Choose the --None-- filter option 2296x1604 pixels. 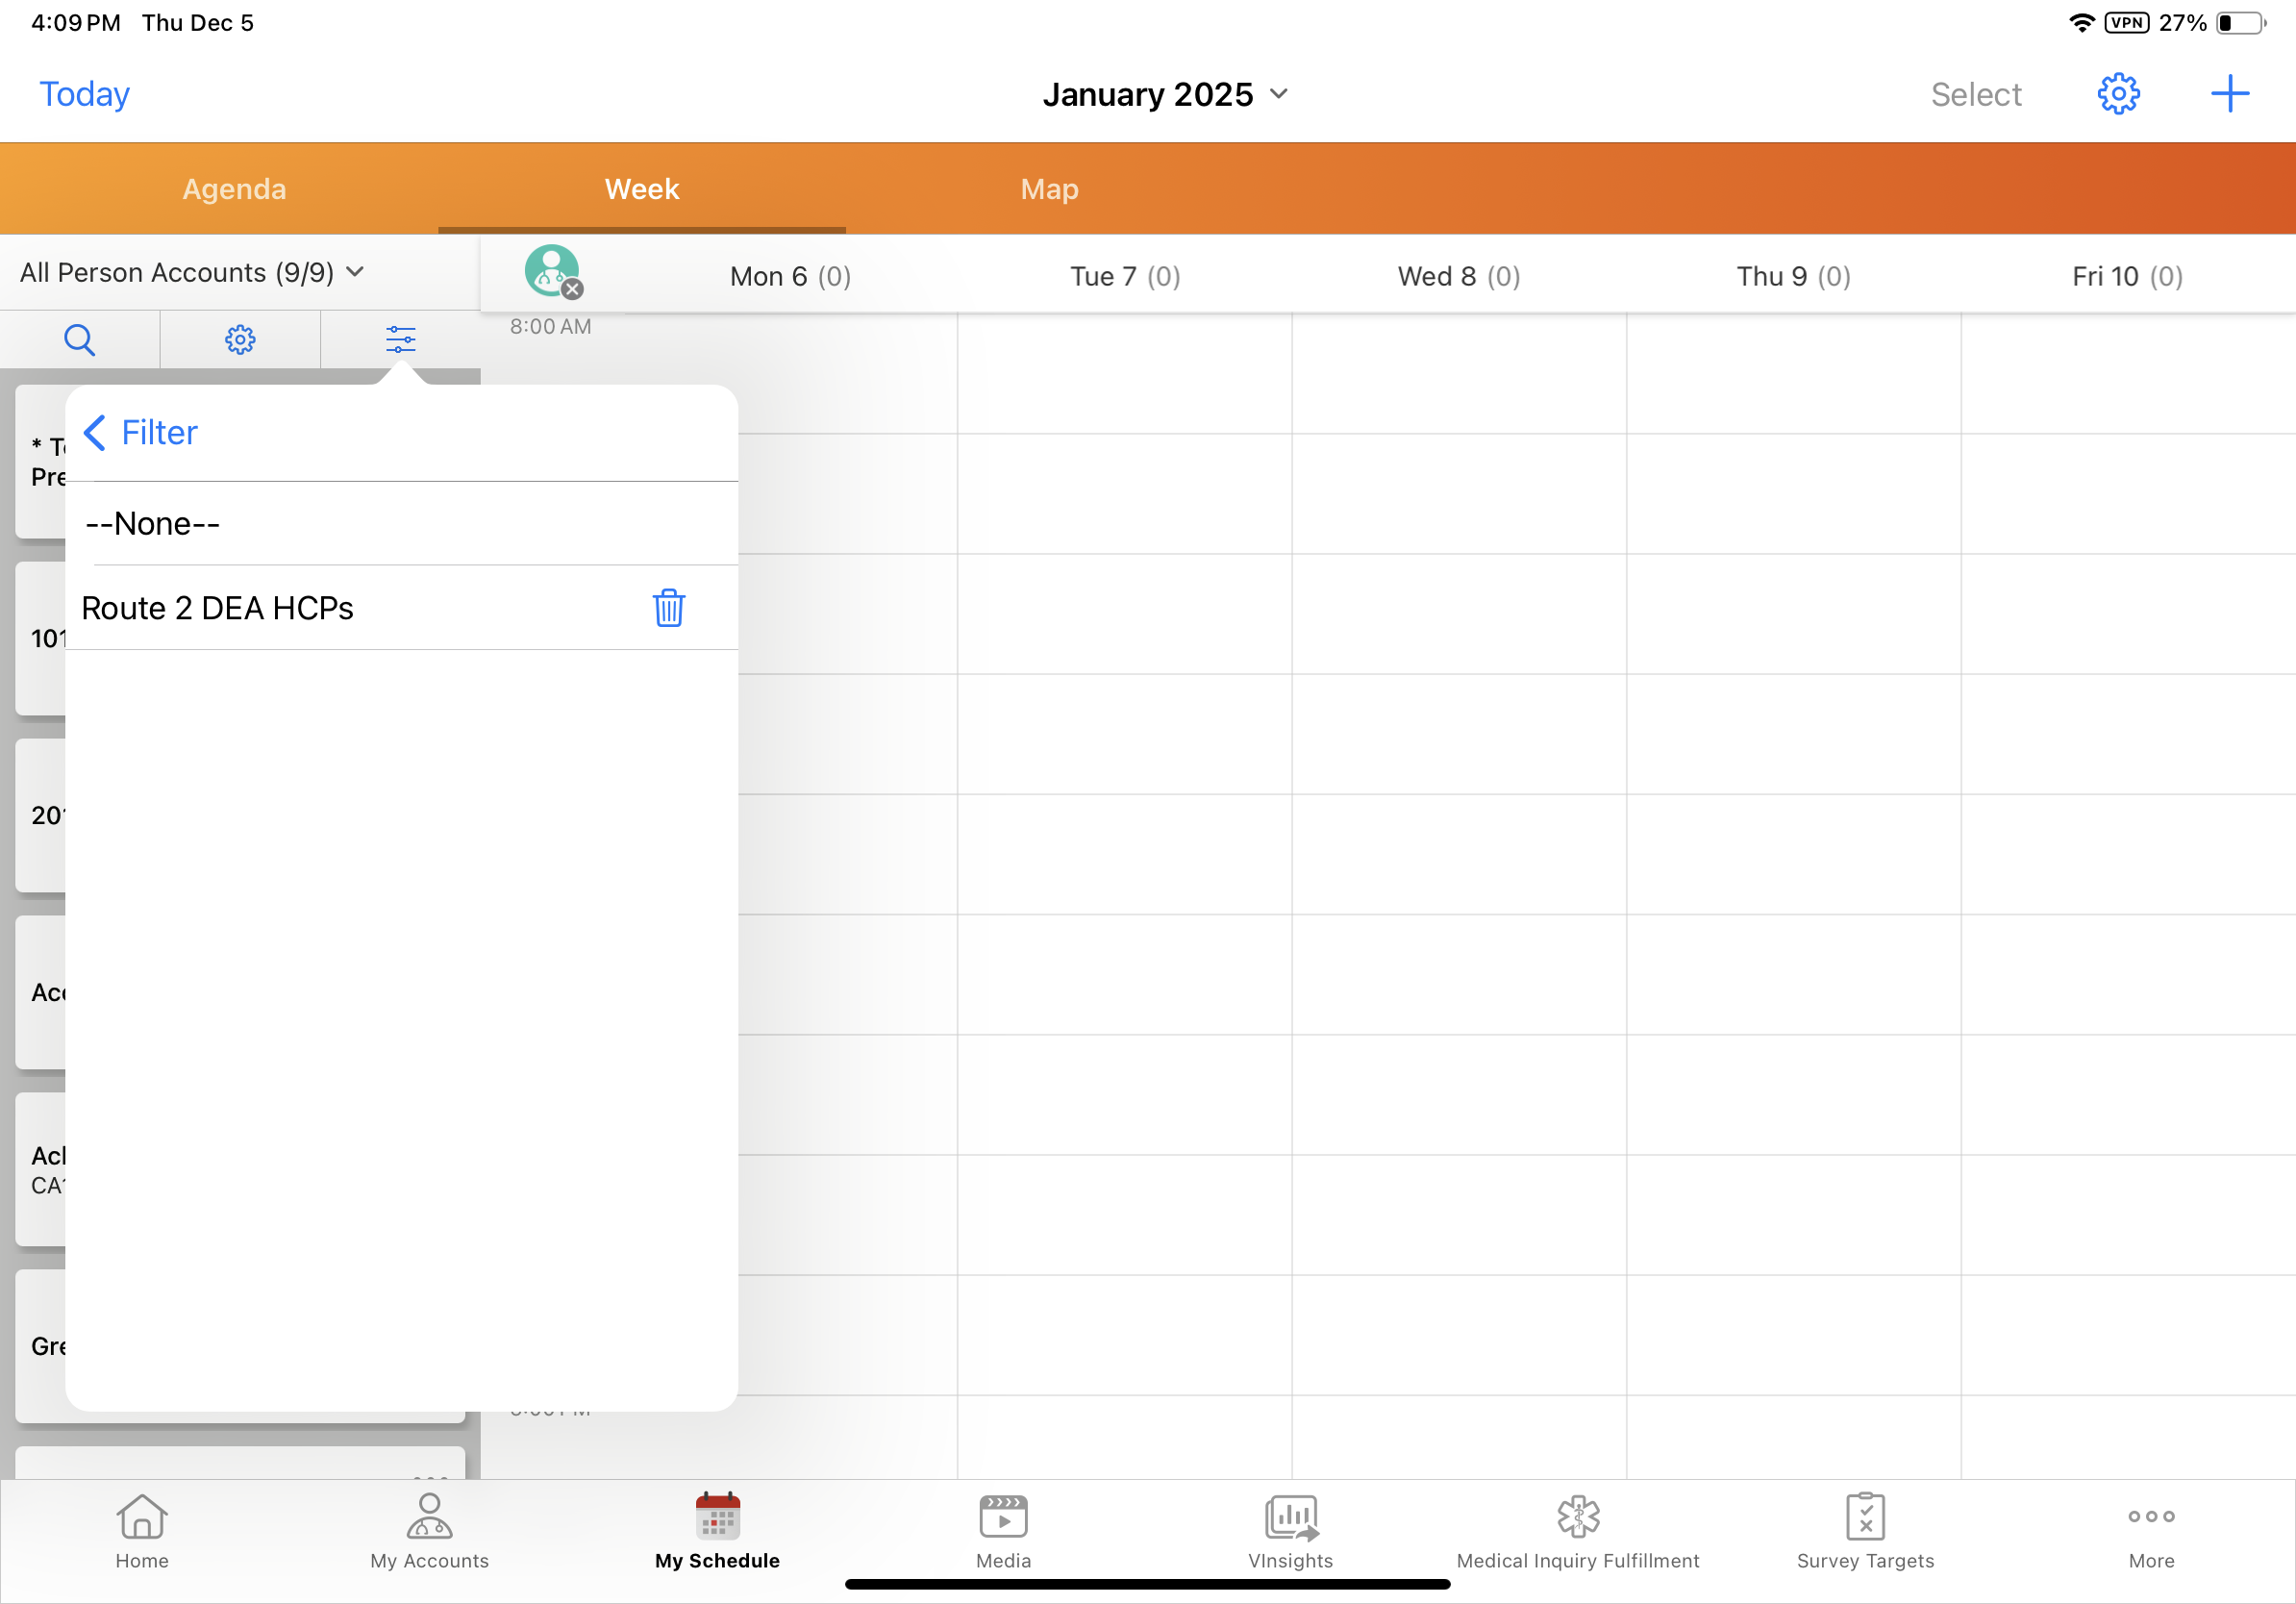[x=153, y=524]
